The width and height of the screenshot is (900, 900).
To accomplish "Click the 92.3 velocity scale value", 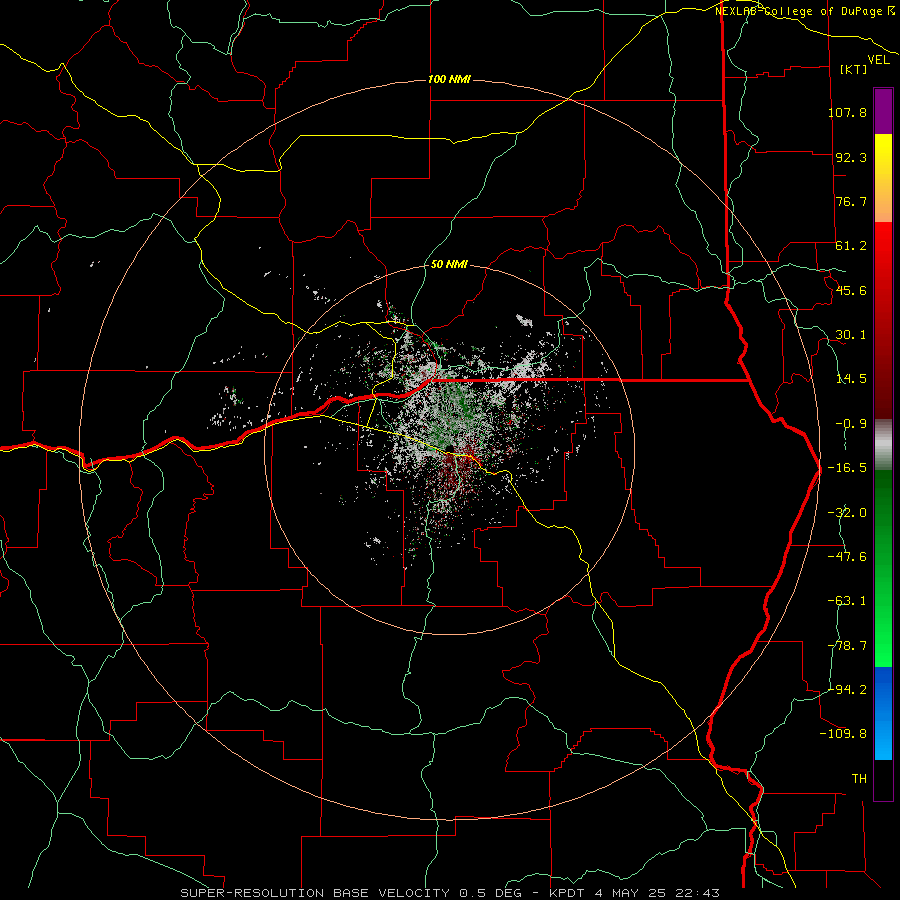I will [851, 157].
